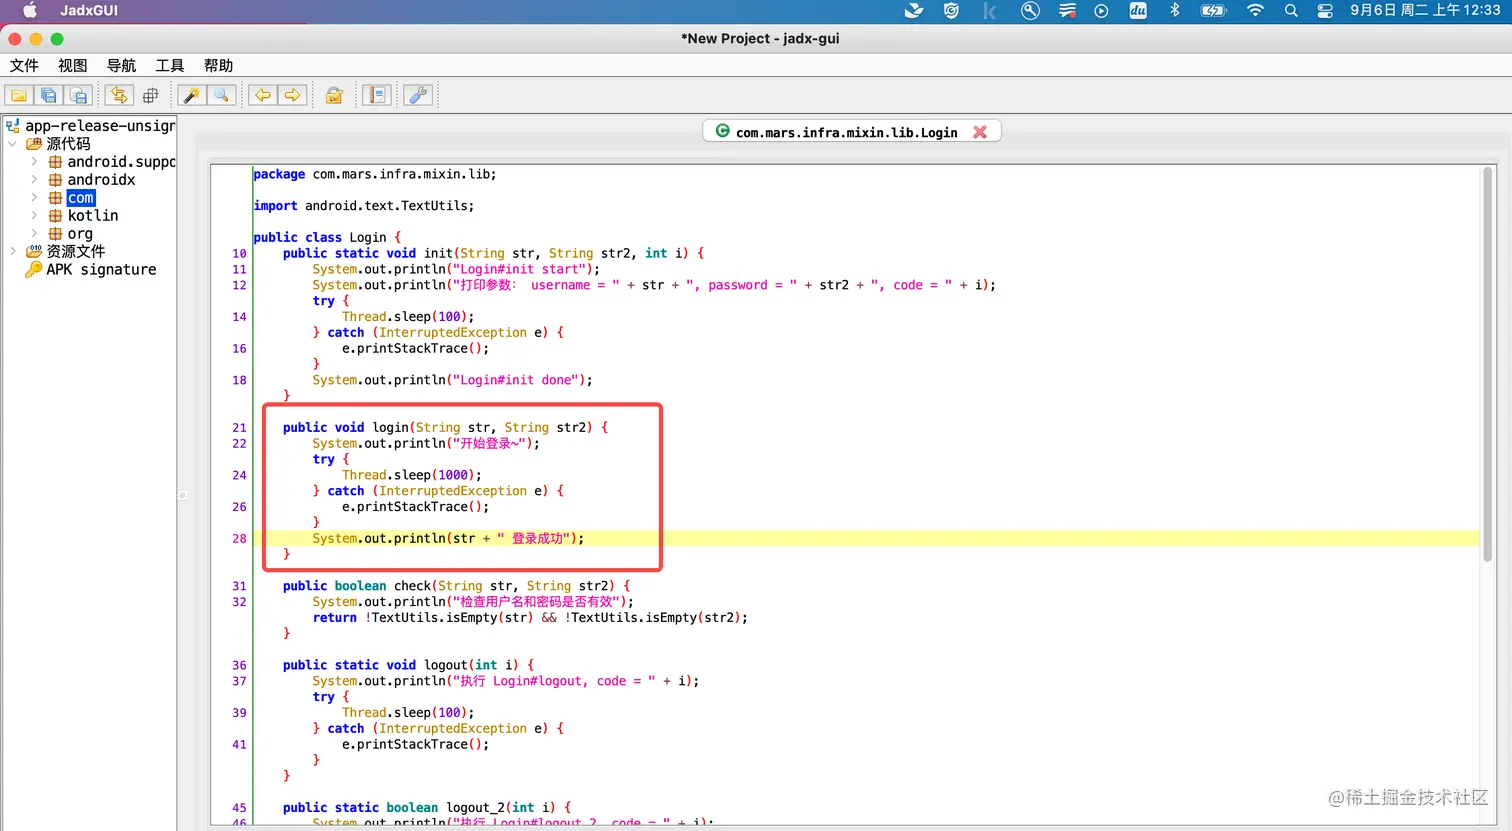Click line number 28 in the gutter

[239, 539]
